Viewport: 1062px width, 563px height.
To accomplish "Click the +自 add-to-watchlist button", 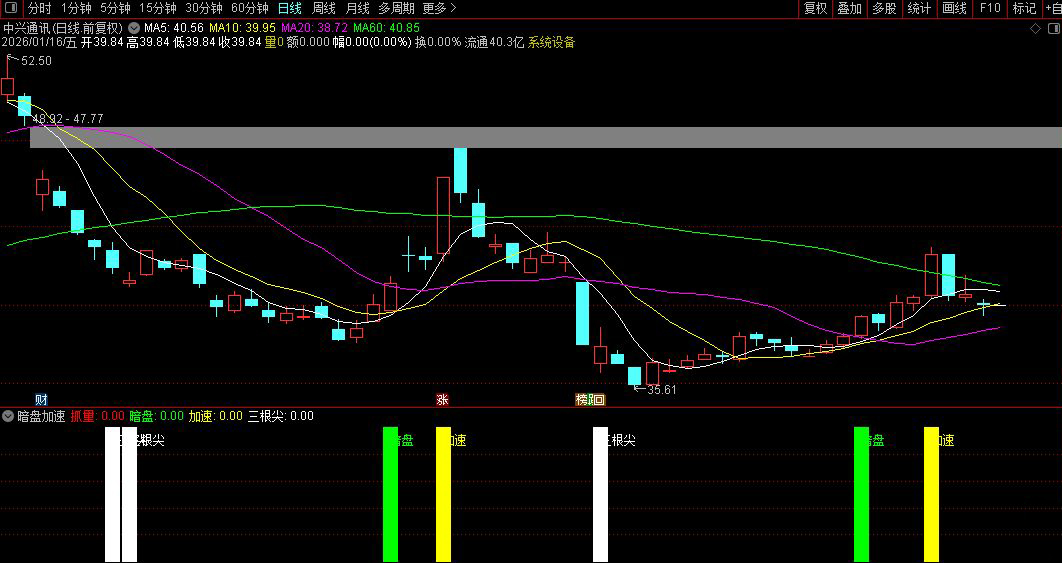I will click(1053, 8).
